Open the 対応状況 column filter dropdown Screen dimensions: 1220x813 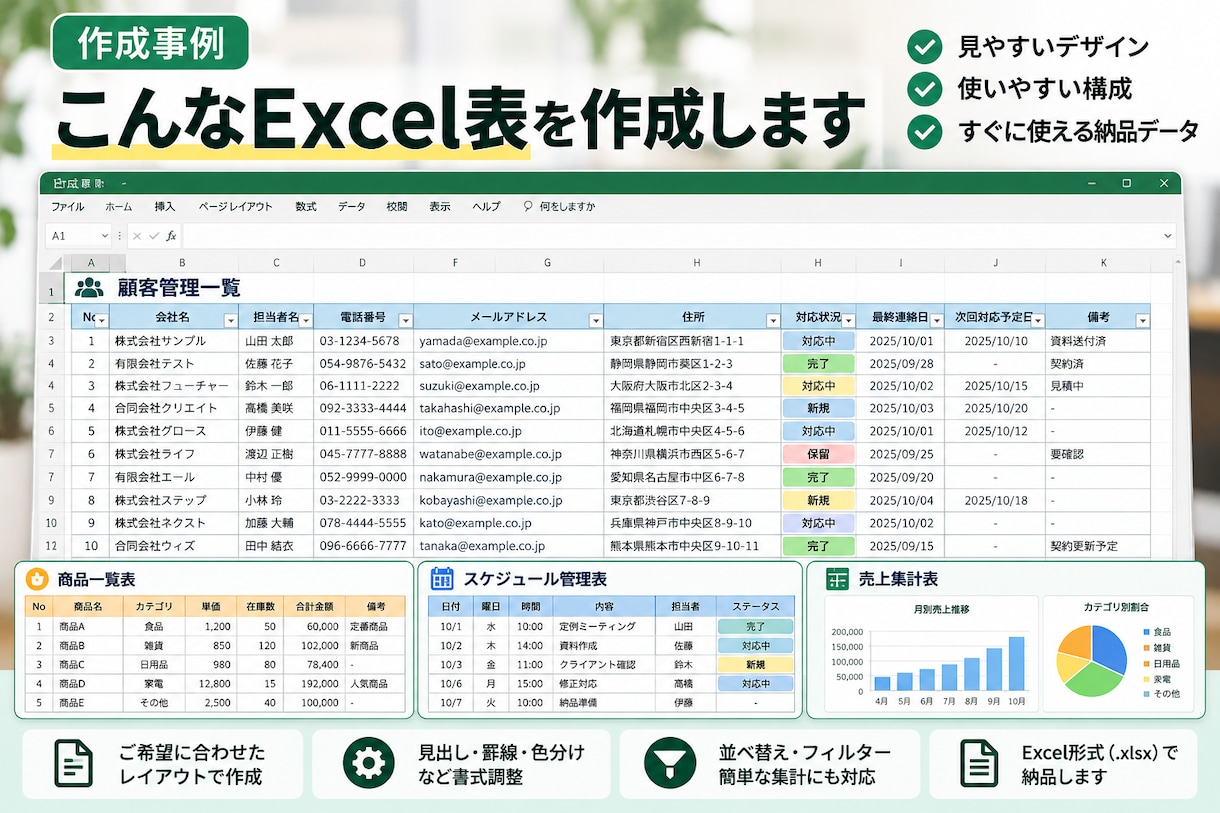tap(849, 320)
